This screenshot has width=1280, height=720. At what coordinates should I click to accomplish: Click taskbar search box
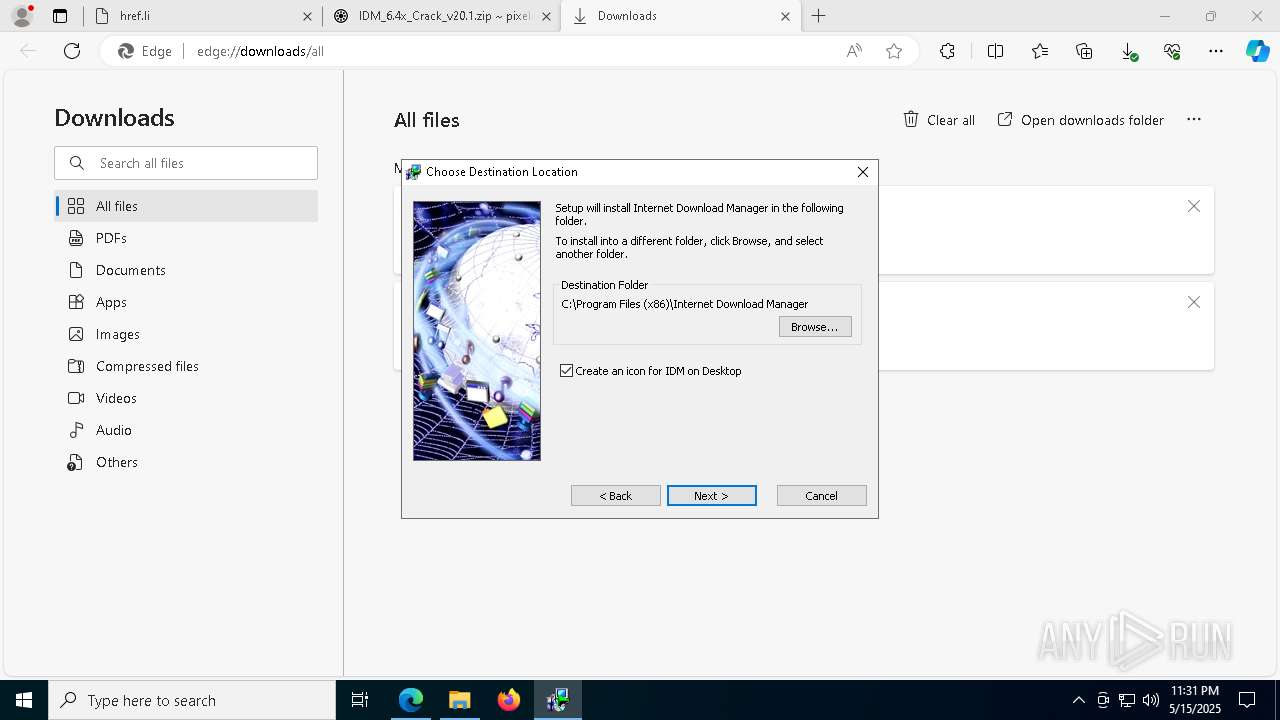point(192,700)
